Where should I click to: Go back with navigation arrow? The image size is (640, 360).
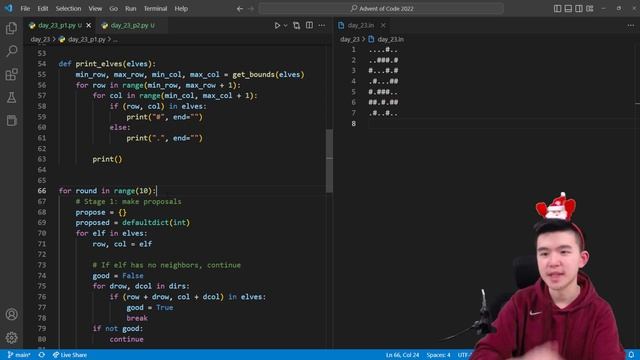pyautogui.click(x=240, y=9)
